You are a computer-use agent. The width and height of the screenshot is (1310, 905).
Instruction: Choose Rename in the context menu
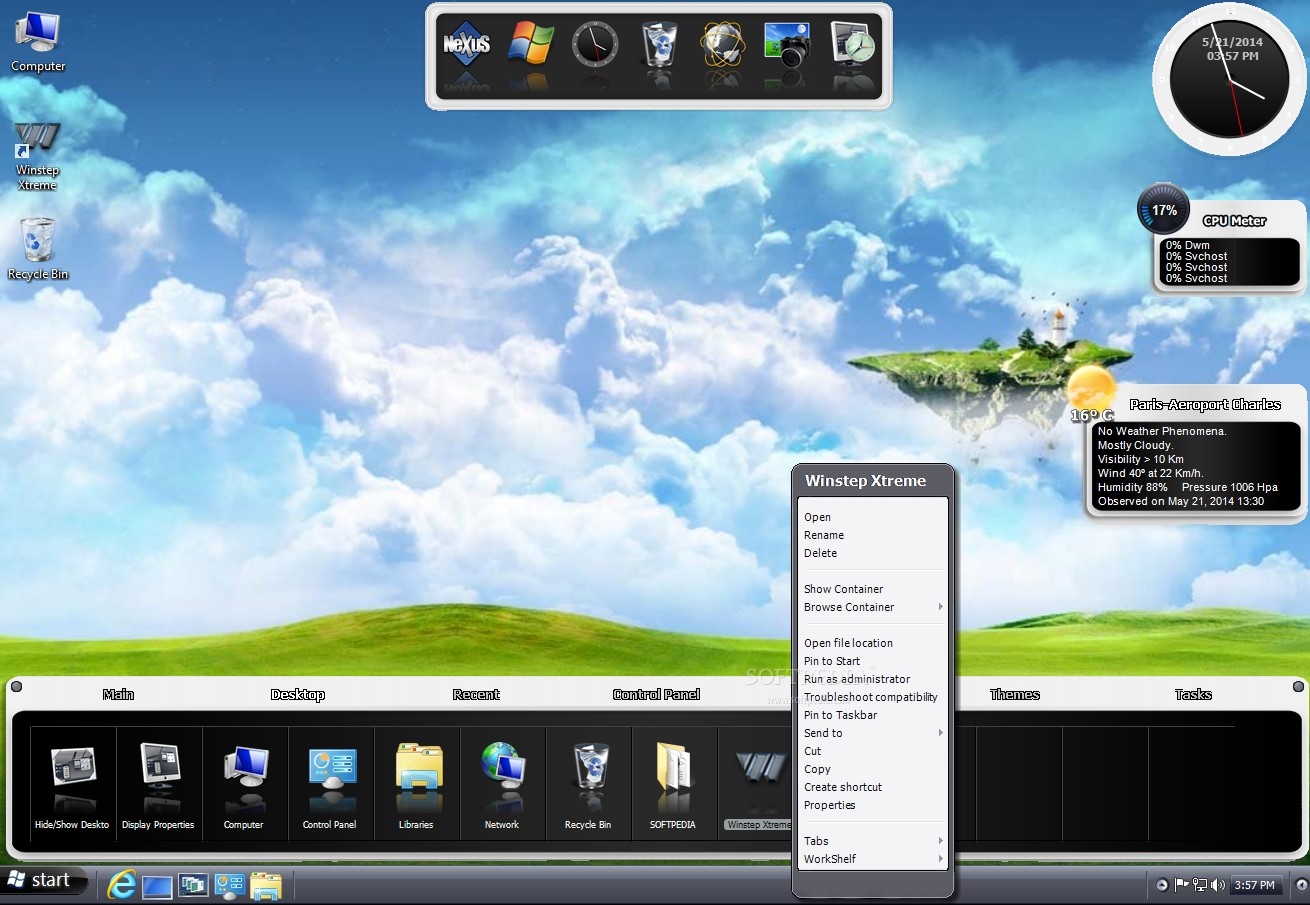click(873, 535)
